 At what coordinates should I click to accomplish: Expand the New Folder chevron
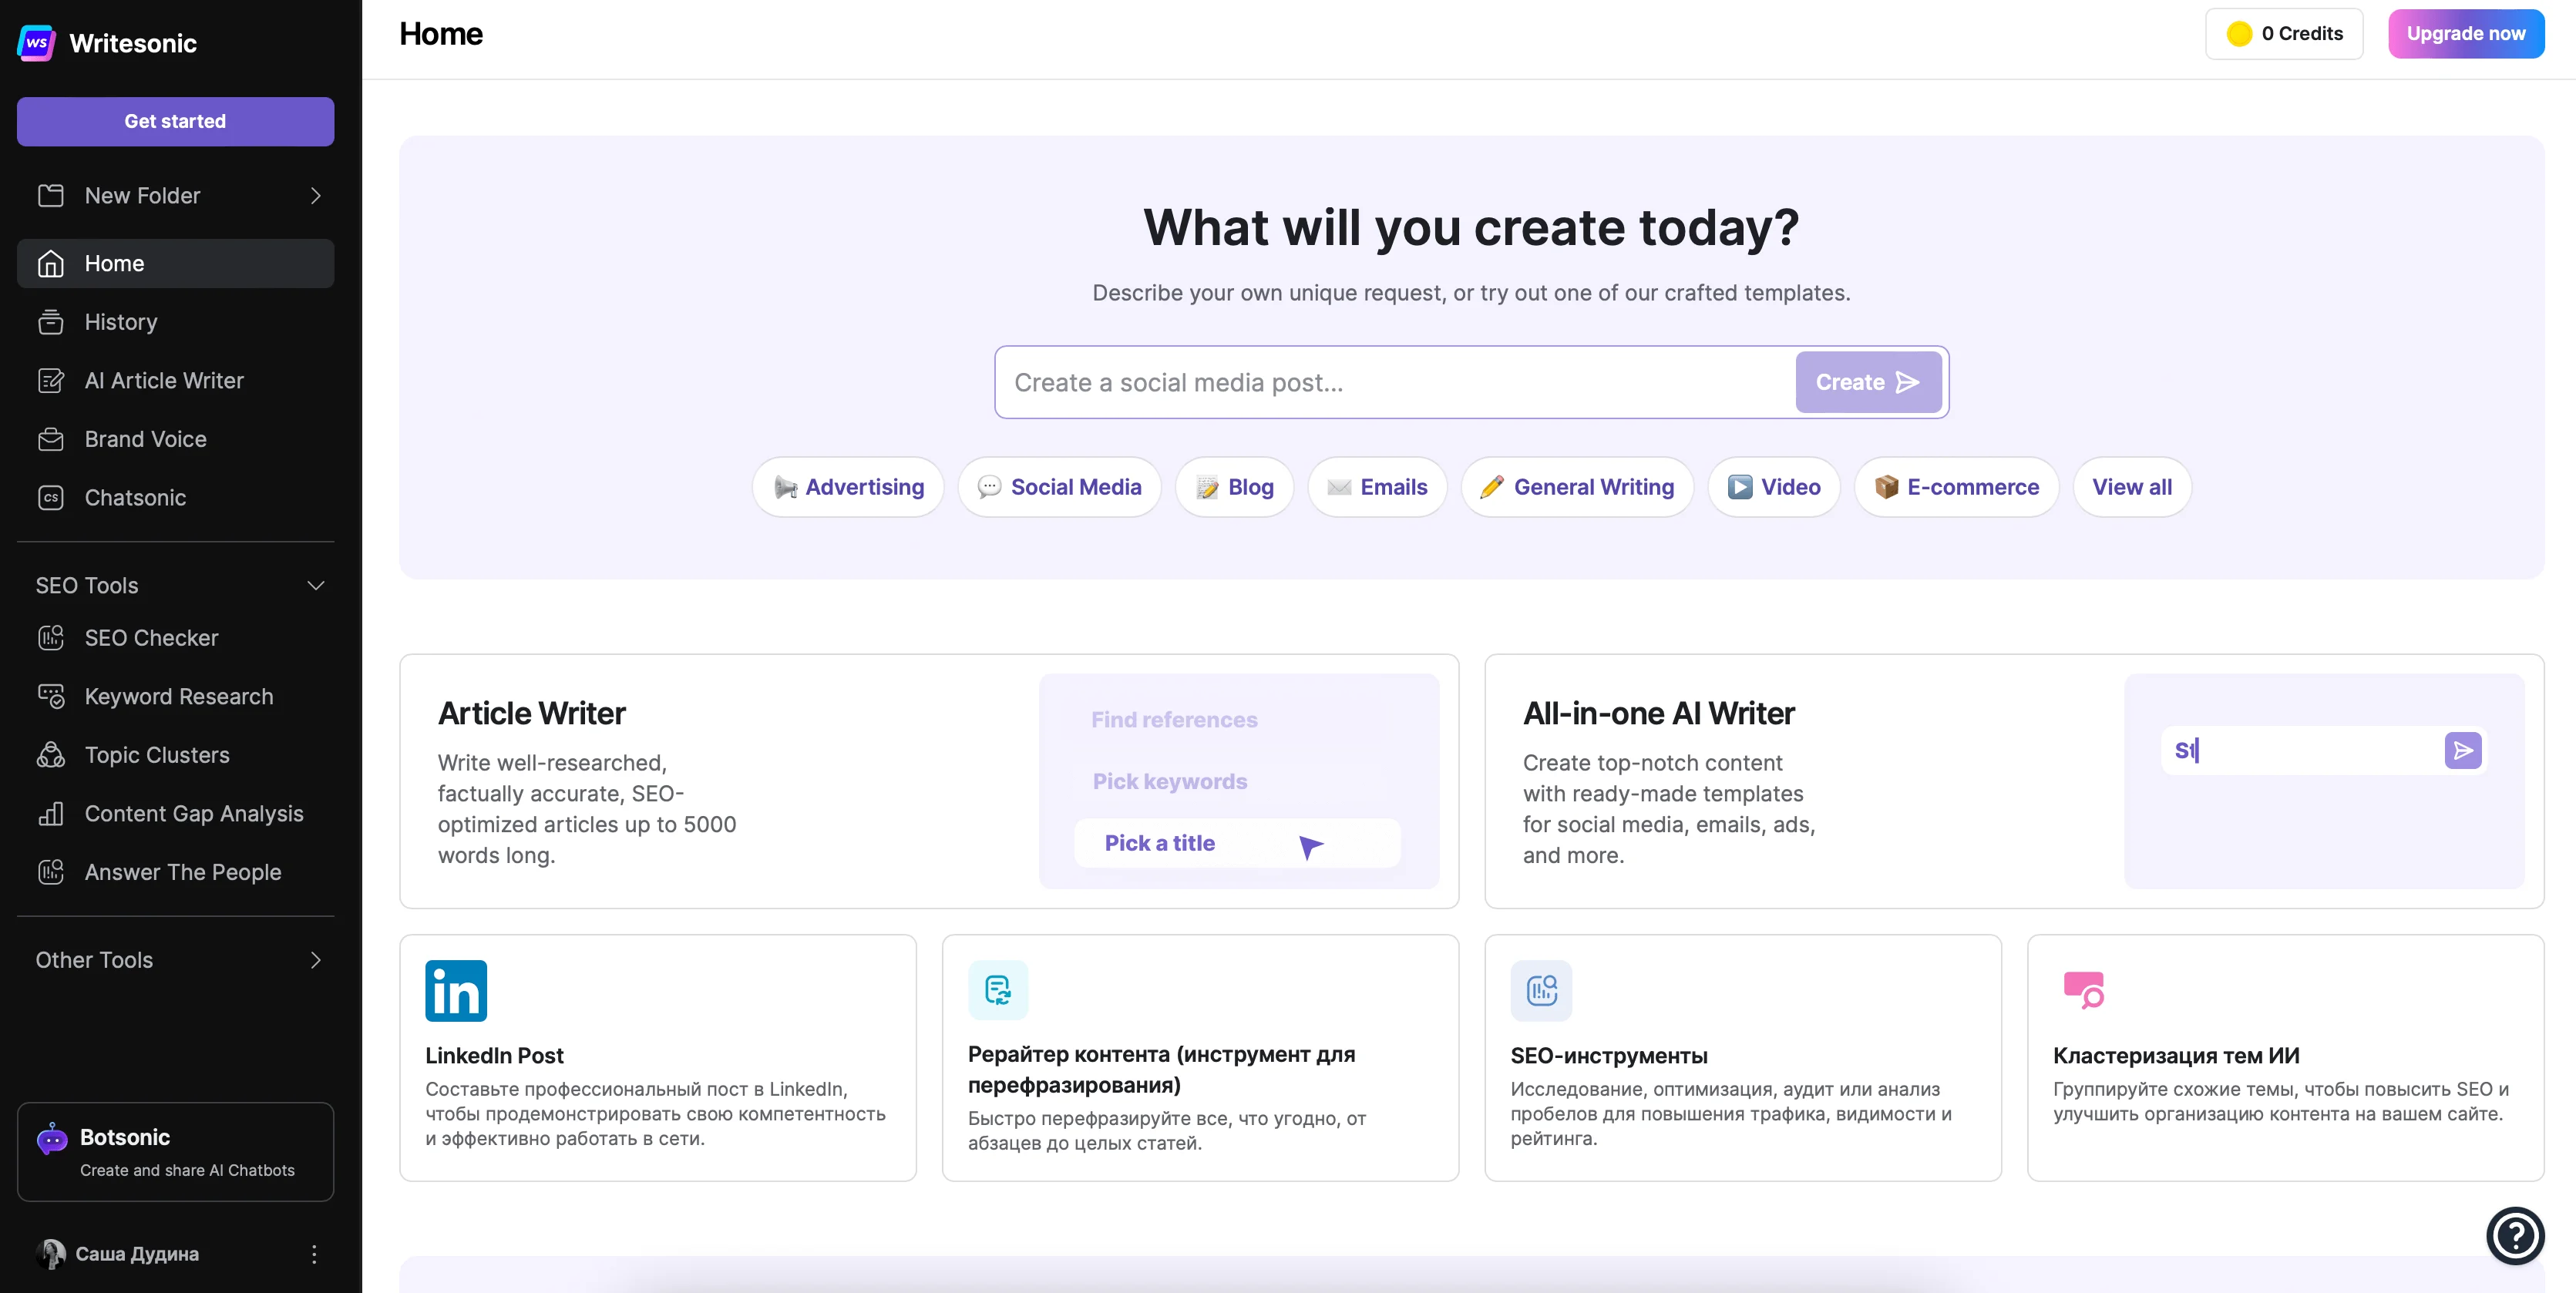tap(316, 196)
